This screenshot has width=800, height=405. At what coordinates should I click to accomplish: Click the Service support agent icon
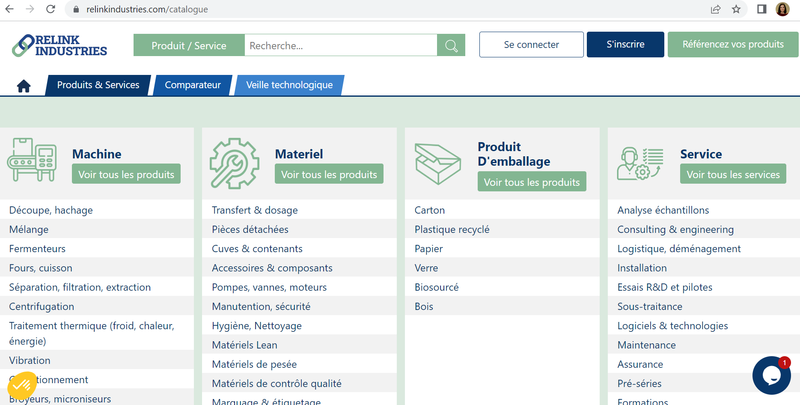(x=640, y=164)
